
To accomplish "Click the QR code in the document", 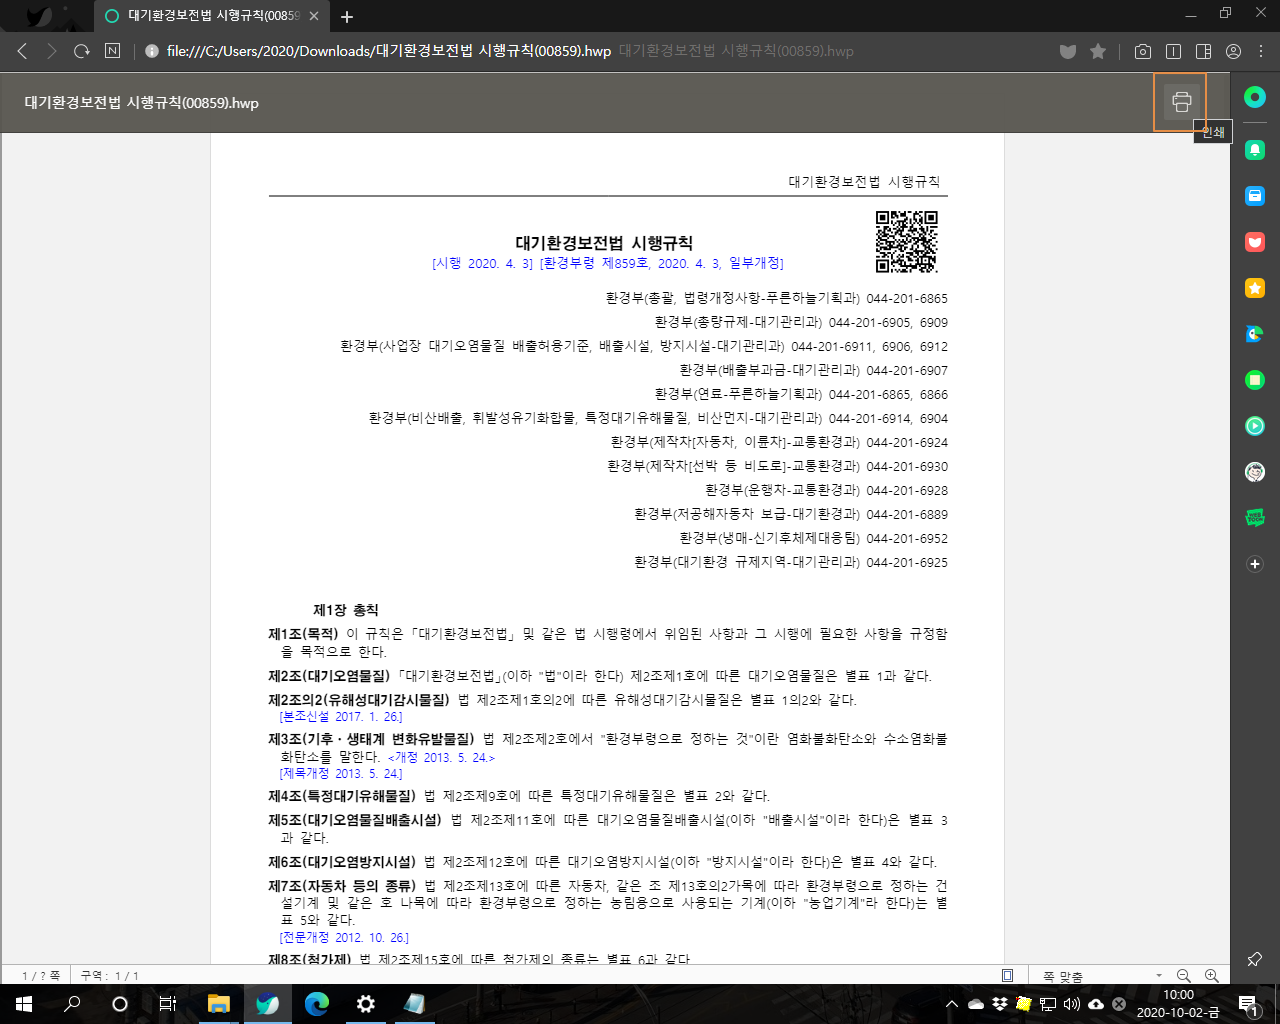I will 907,242.
